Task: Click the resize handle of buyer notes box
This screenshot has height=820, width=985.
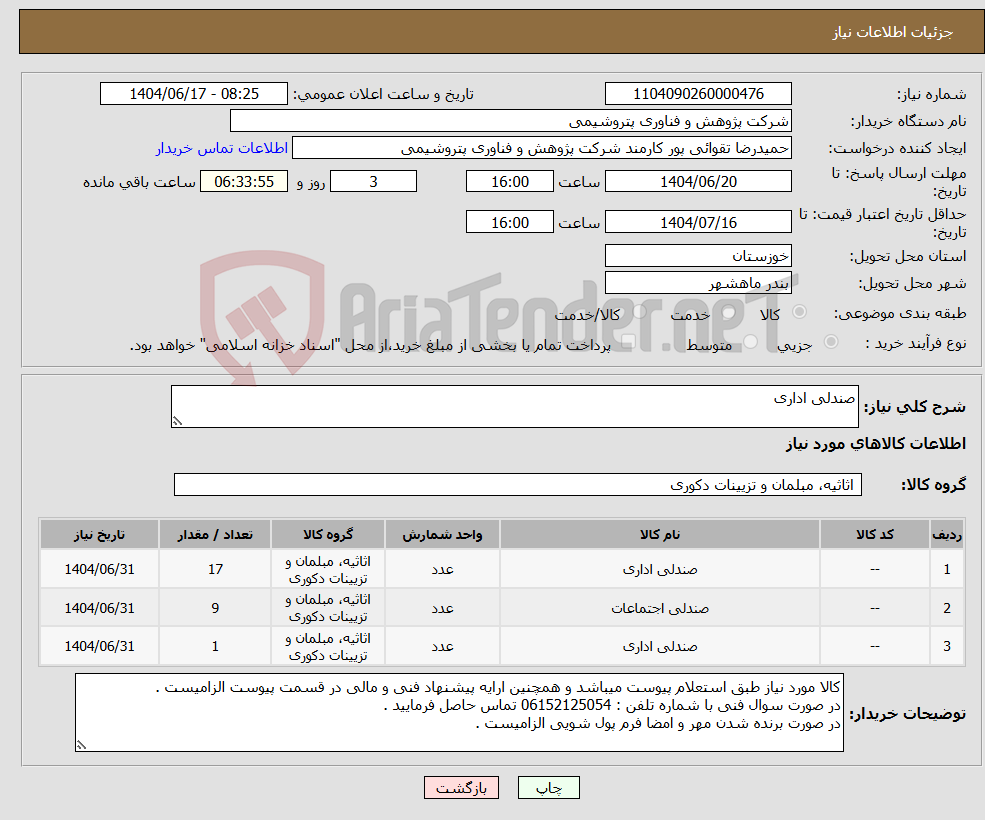Action: tap(81, 745)
